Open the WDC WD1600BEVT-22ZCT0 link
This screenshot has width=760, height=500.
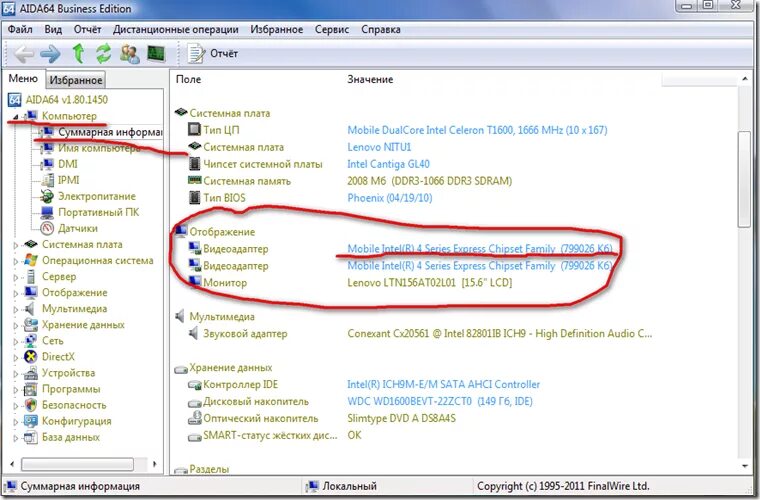[x=440, y=401]
